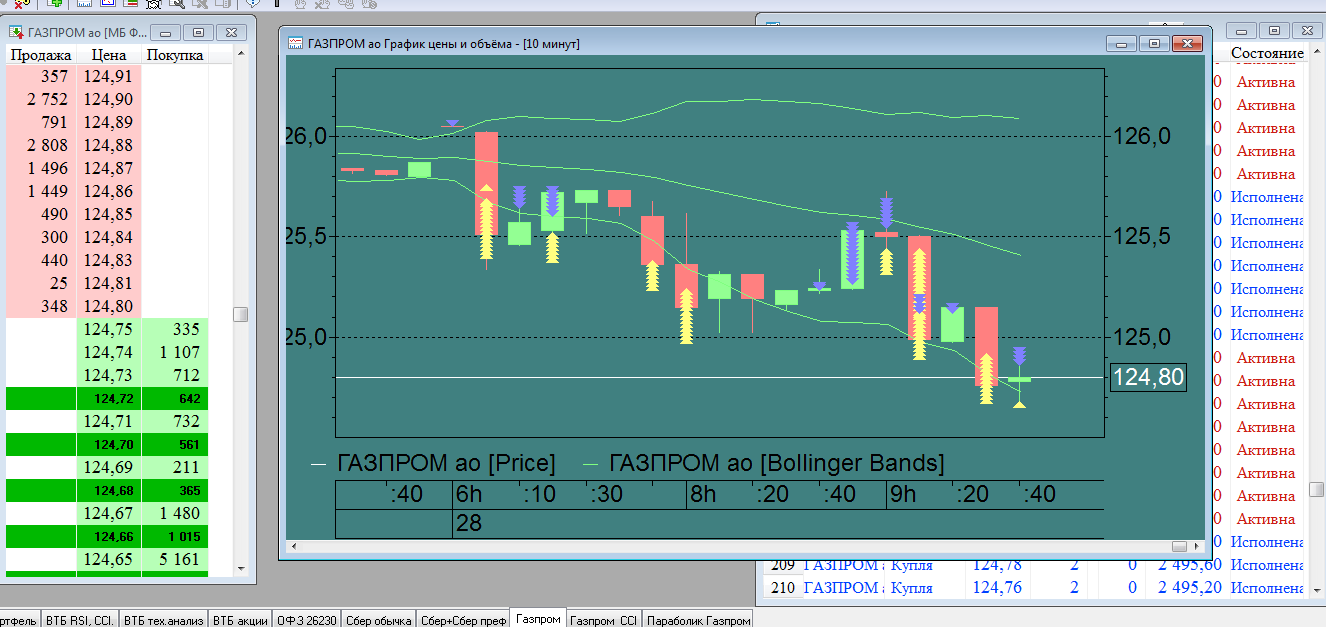Screen dimensions: 1326x627
Task: Select the 211 buy volume
Action: click(175, 467)
